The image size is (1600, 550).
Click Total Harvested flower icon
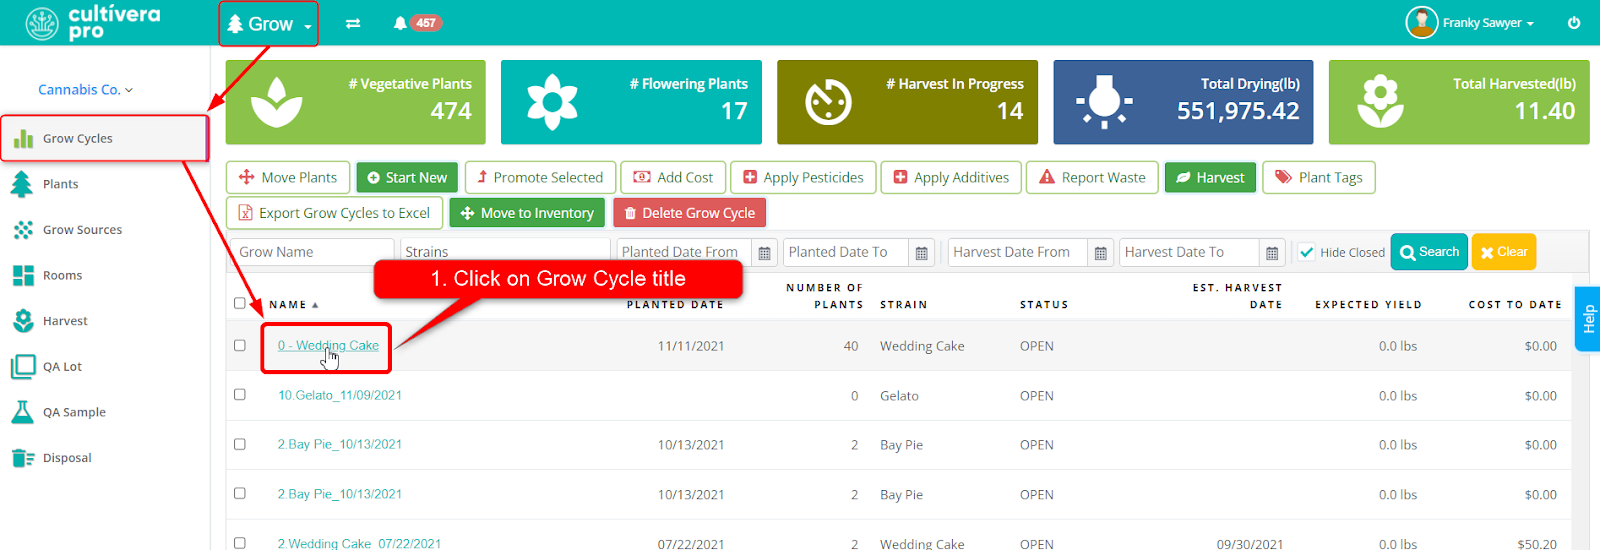[1380, 102]
